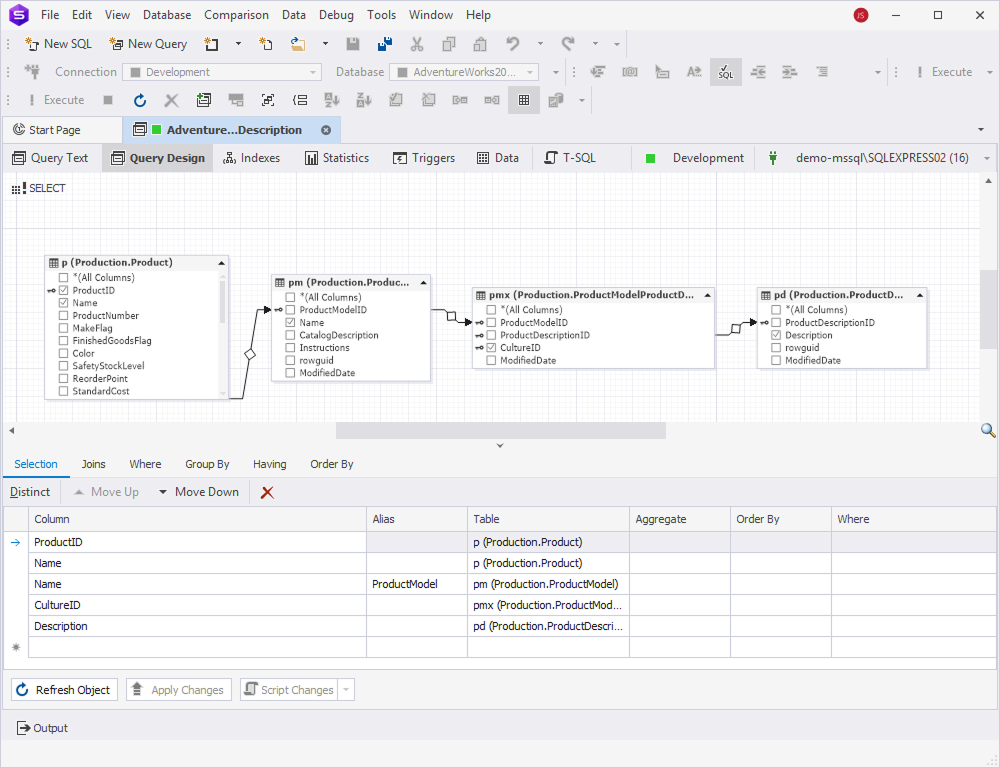Click the ProductModel alias cell
The image size is (1000, 768).
[417, 584]
